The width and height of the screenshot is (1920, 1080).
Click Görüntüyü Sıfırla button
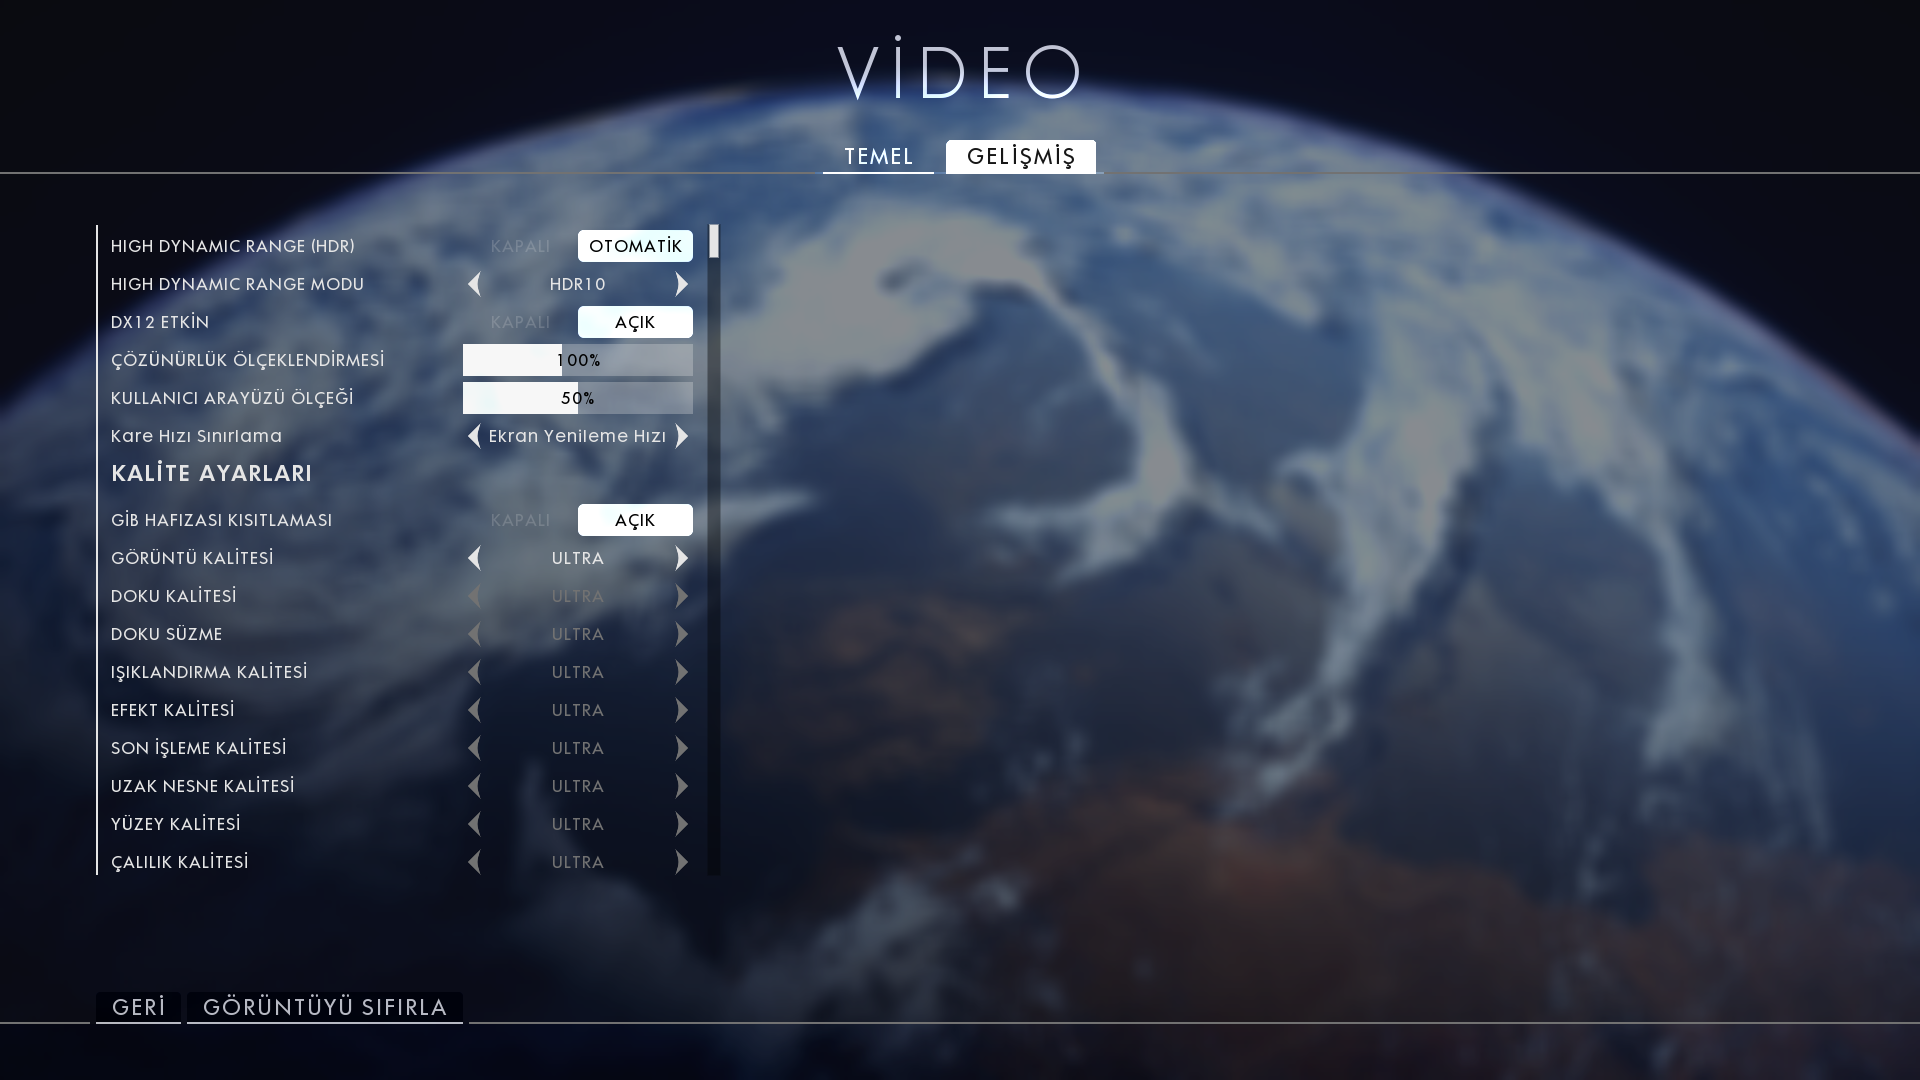tap(324, 1007)
